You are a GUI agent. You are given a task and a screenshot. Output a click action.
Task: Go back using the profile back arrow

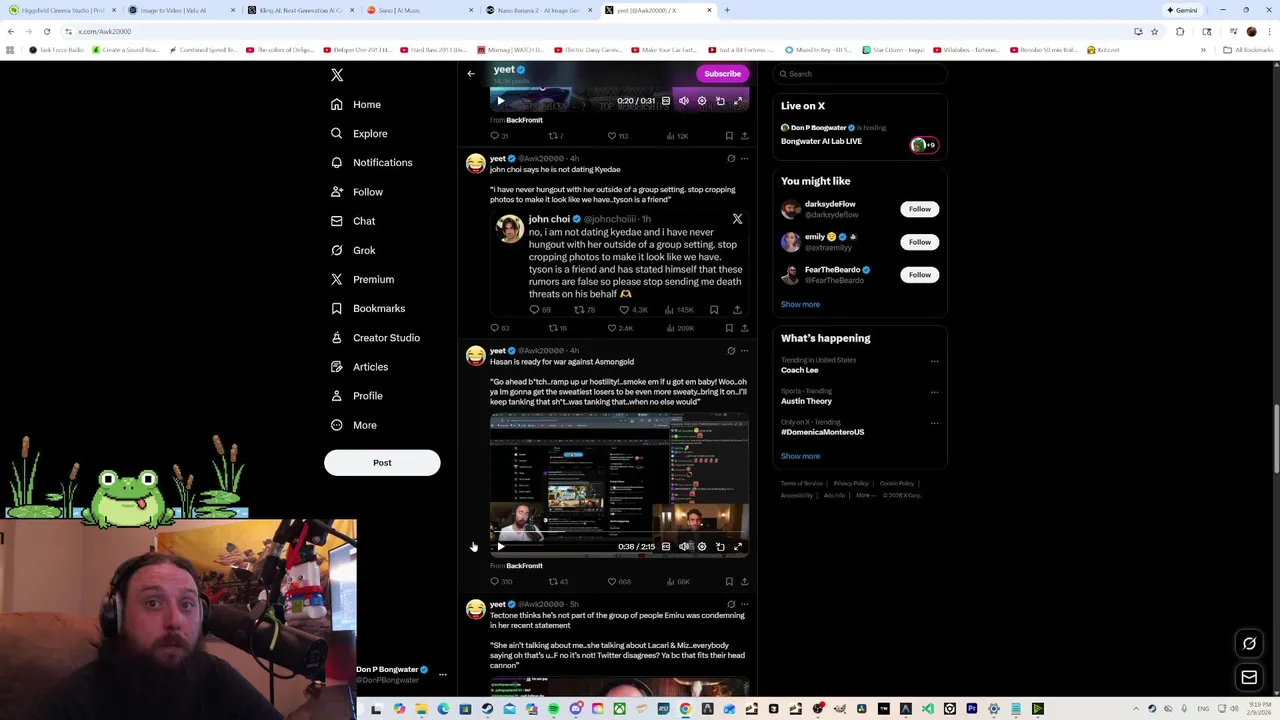[x=471, y=73]
